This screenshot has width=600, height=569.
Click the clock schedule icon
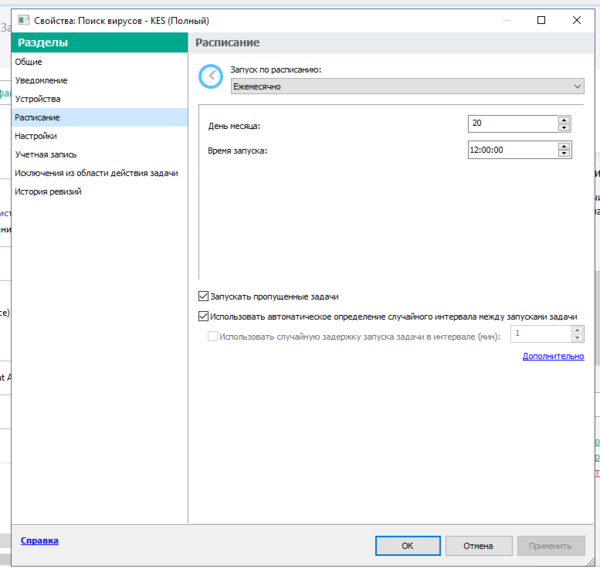[x=210, y=77]
